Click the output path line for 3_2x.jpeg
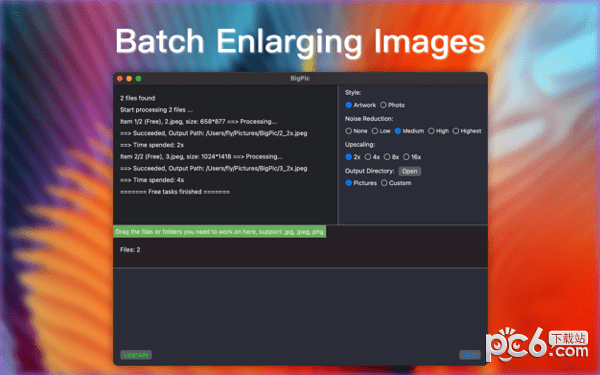 click(214, 168)
